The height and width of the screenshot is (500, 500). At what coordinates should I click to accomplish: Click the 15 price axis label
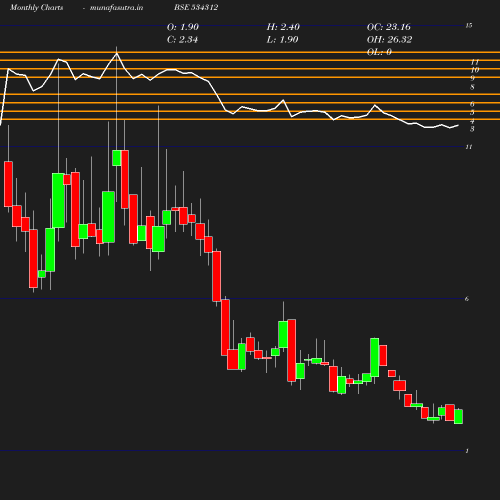click(469, 25)
